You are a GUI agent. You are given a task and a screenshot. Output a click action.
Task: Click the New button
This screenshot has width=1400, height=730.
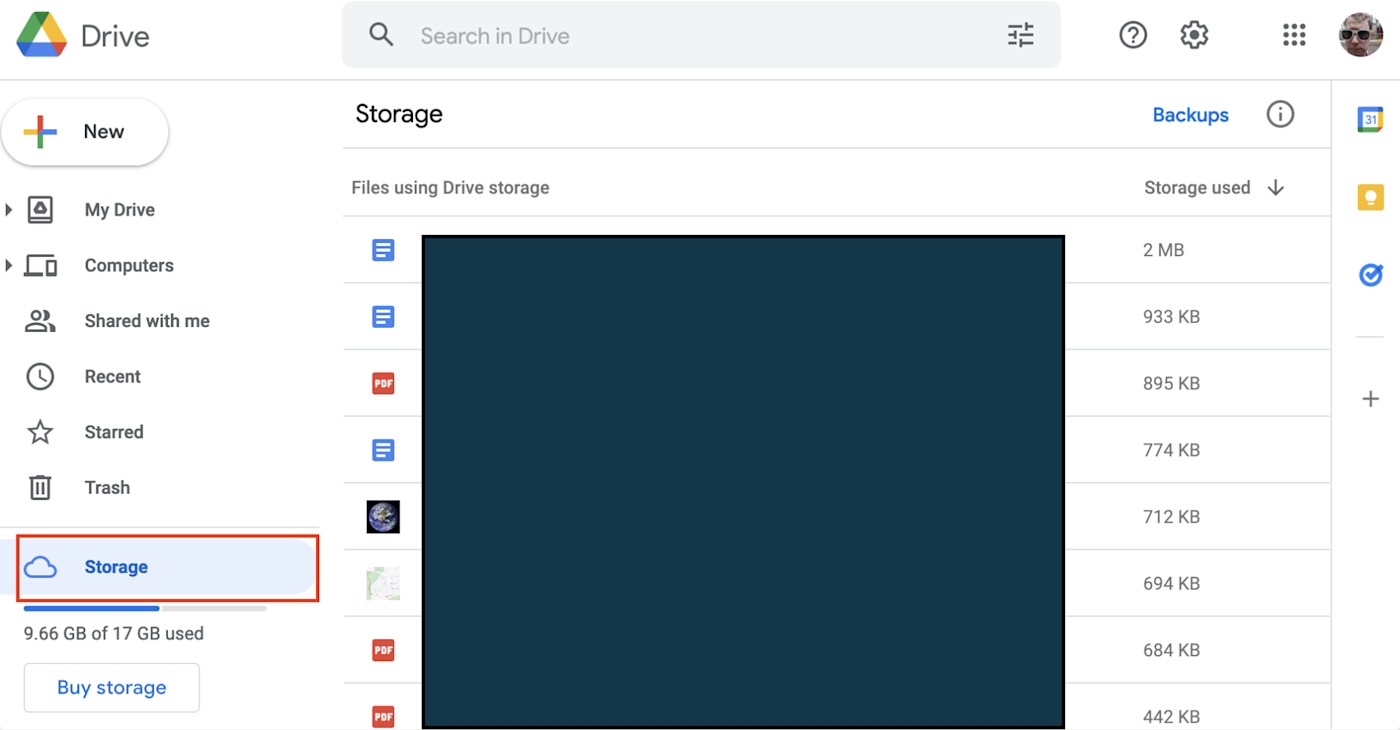(85, 132)
